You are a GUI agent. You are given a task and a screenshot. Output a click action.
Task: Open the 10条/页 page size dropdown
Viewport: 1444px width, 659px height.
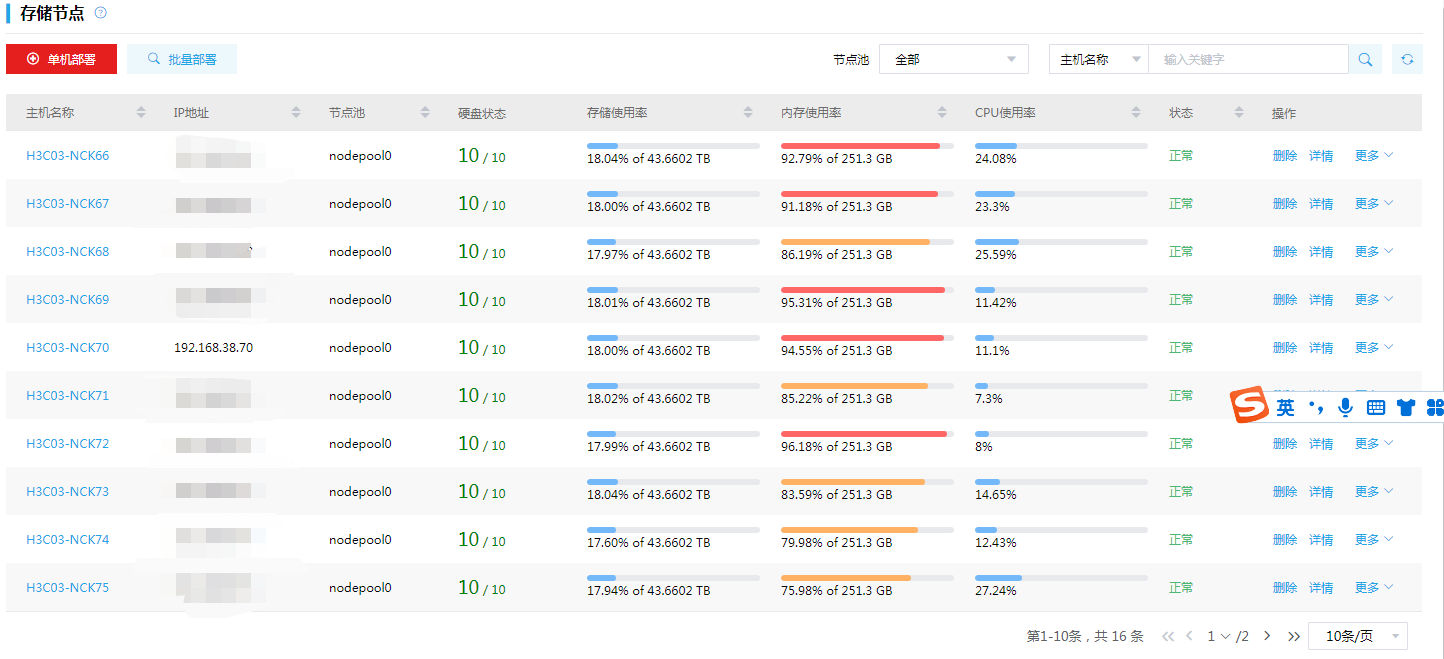(x=1358, y=636)
